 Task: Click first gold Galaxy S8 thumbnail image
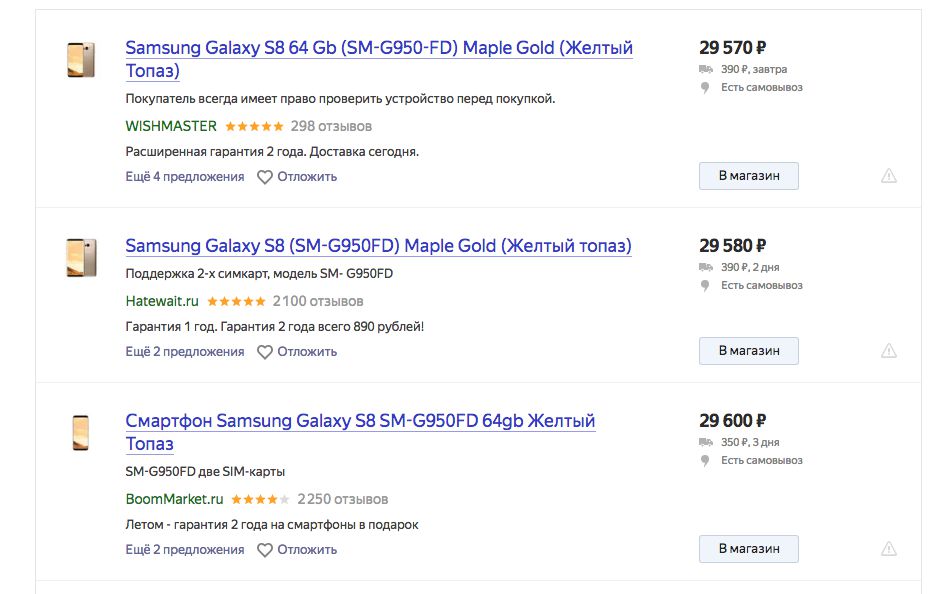click(81, 60)
